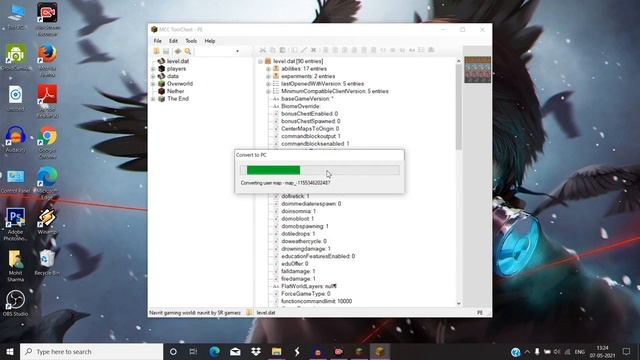Click the Windows Start button
The height and width of the screenshot is (360, 640).
[x=10, y=352]
